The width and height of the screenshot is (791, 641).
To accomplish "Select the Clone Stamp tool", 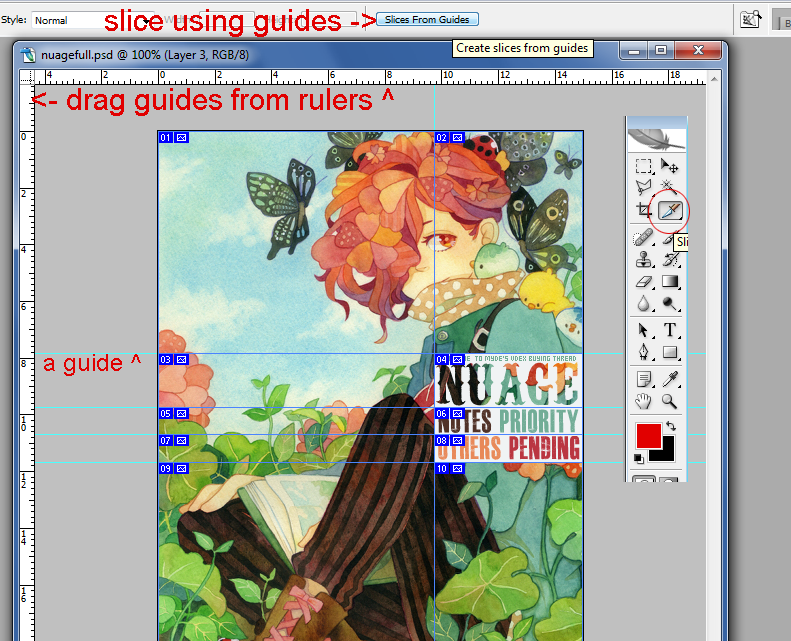I will click(643, 260).
